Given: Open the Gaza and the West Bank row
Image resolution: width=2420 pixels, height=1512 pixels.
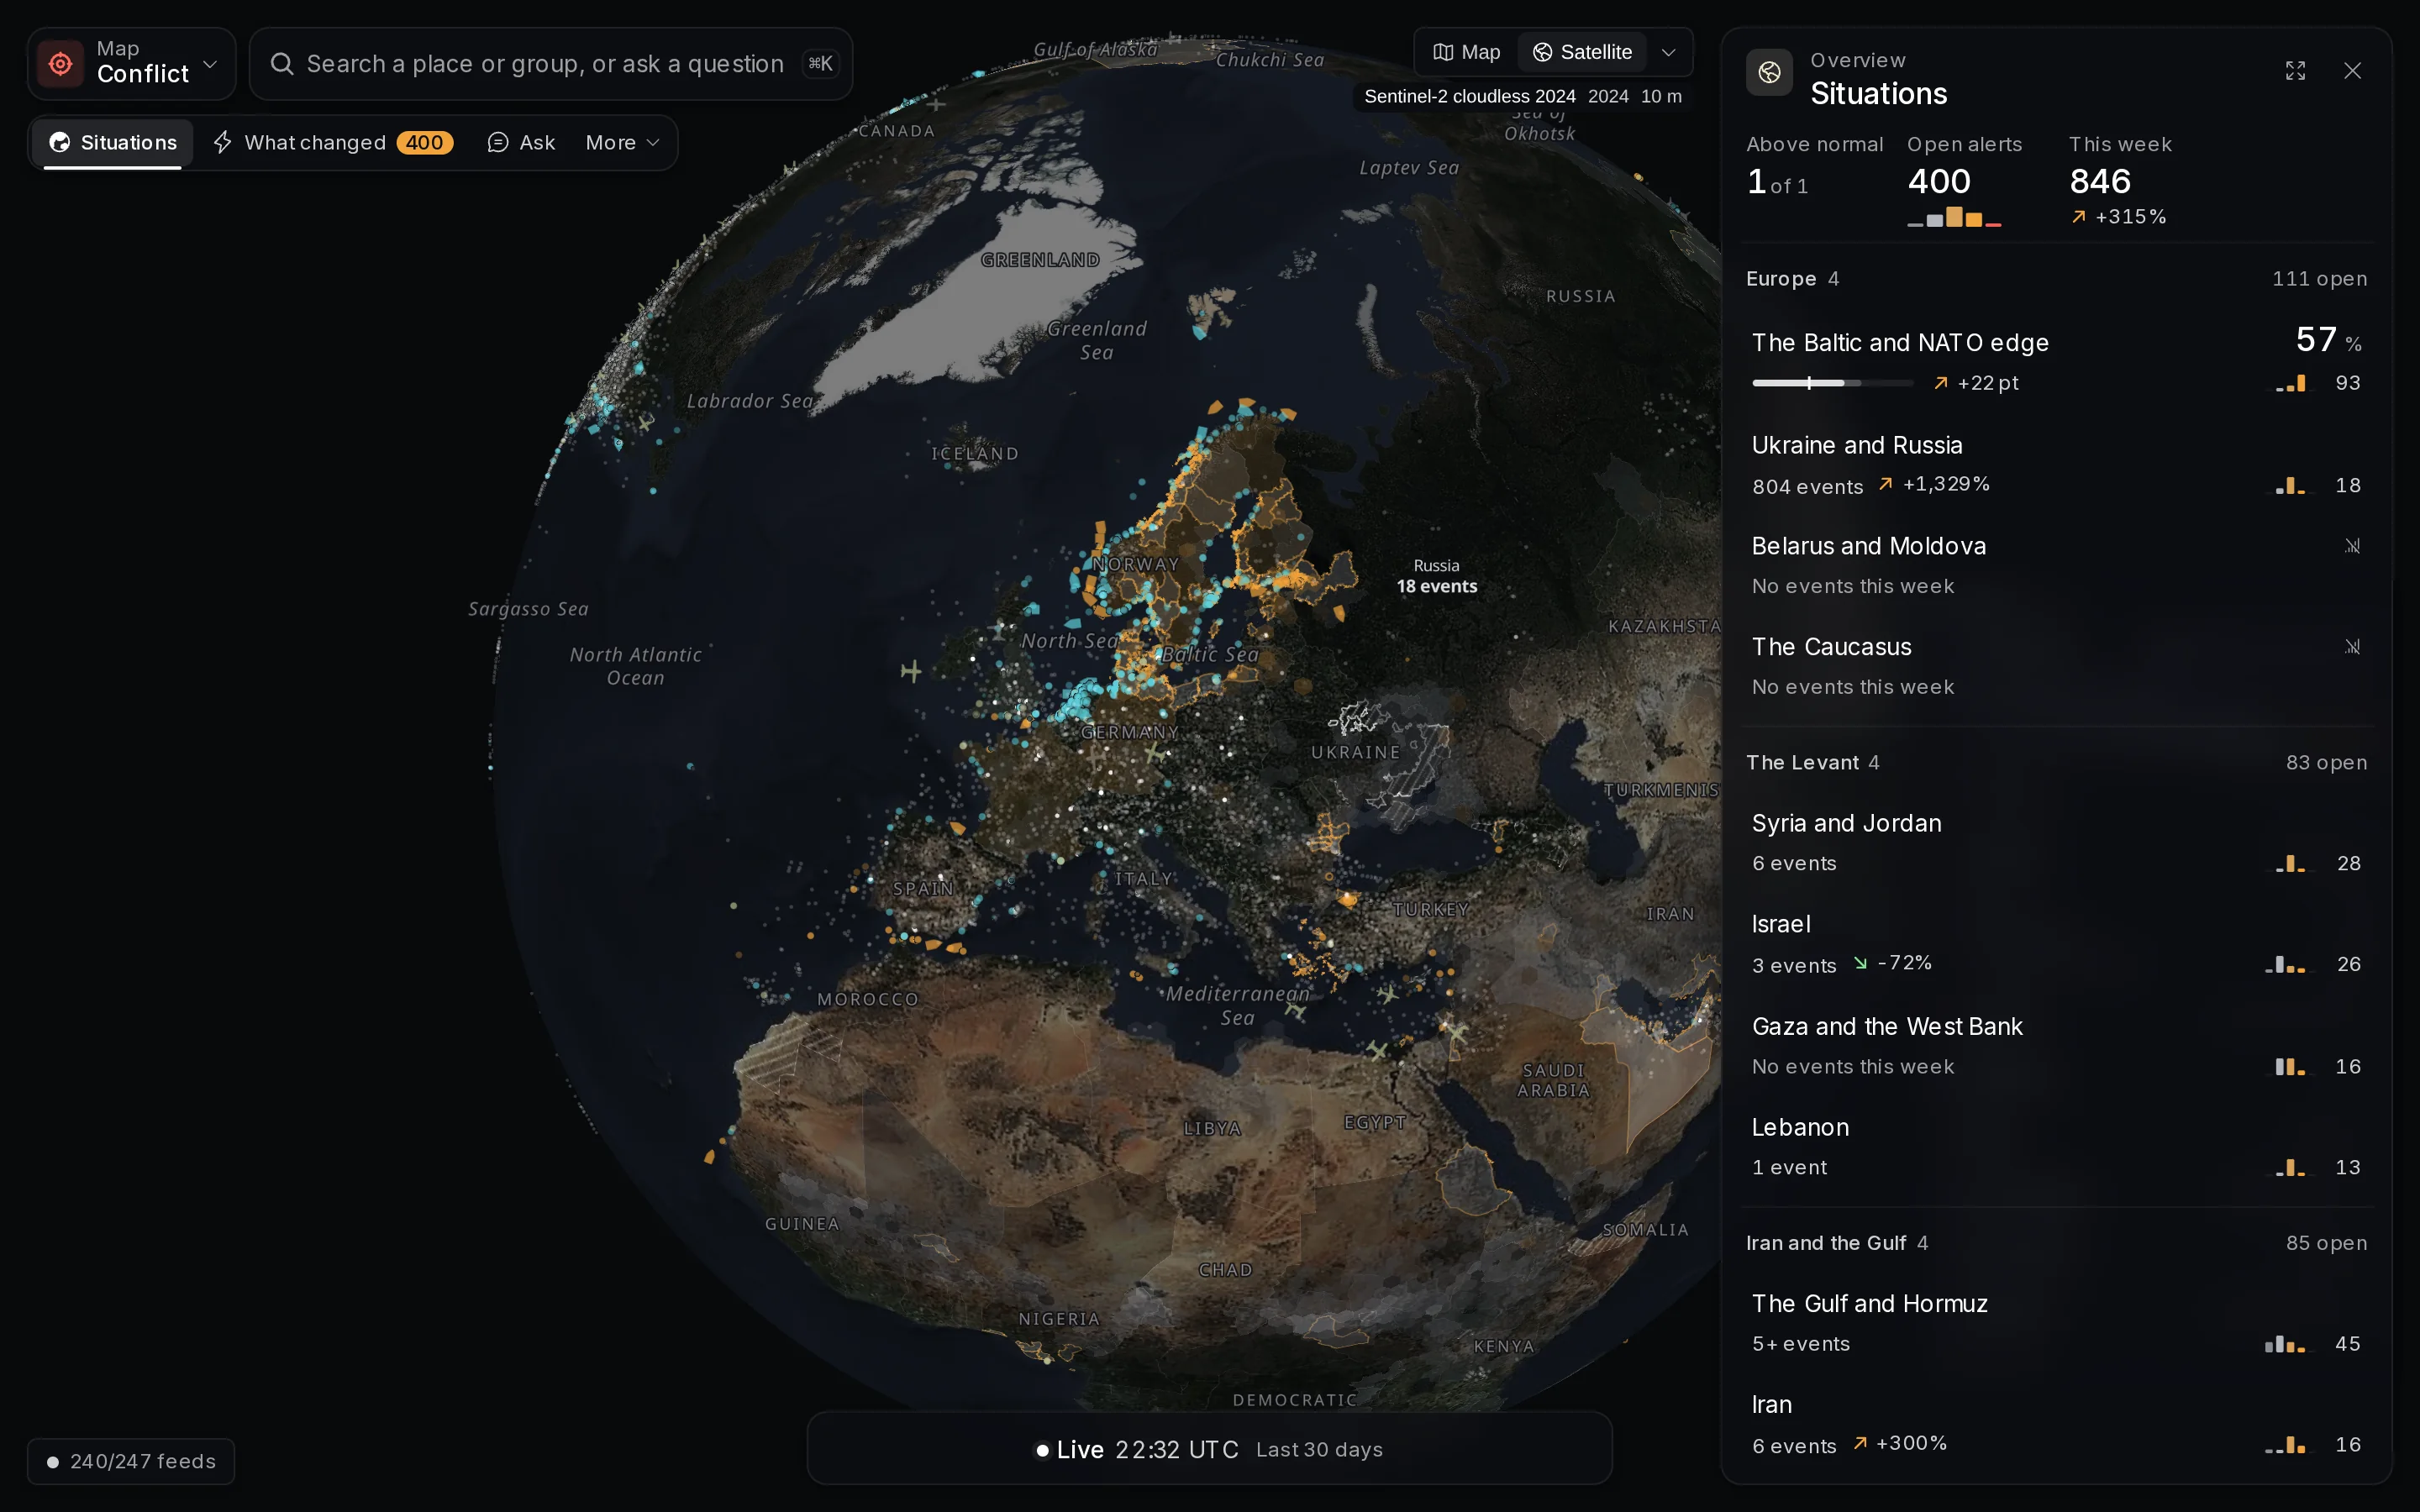Looking at the screenshot, I should 2056,1045.
